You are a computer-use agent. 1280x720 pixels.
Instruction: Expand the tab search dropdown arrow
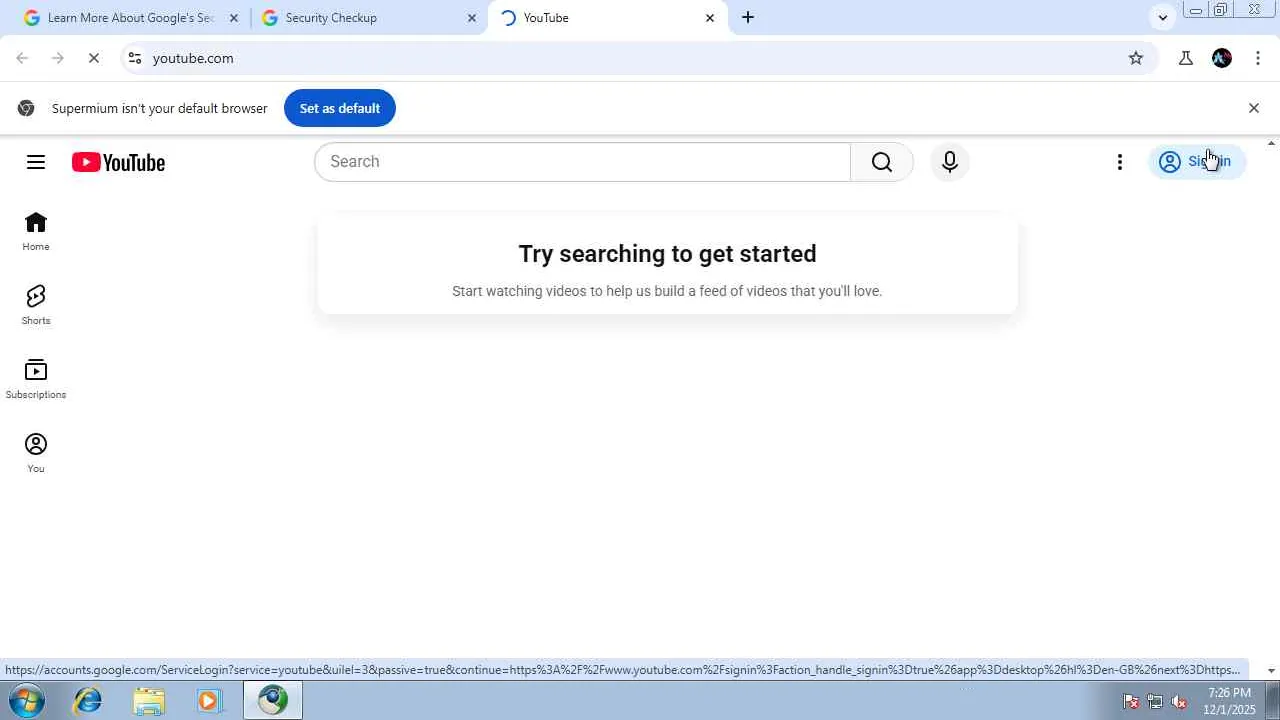pyautogui.click(x=1162, y=17)
